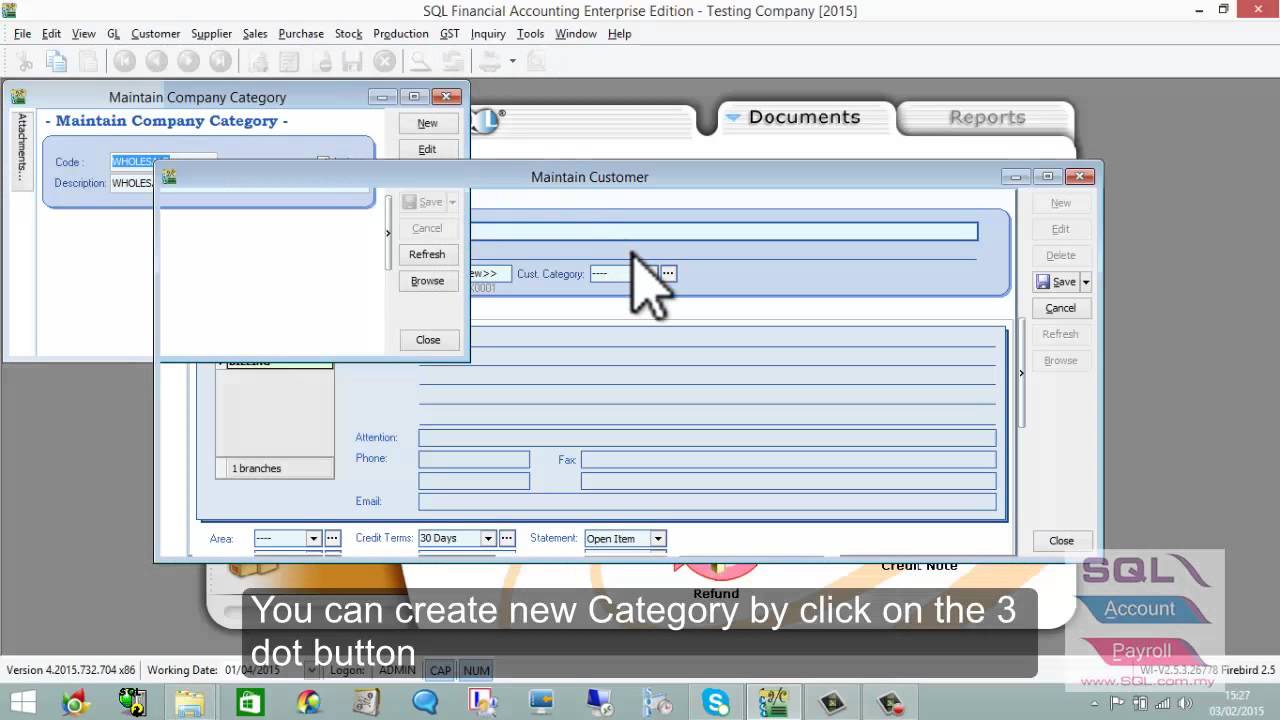The width and height of the screenshot is (1280, 720).
Task: Open the Supplier menu
Action: tap(211, 33)
